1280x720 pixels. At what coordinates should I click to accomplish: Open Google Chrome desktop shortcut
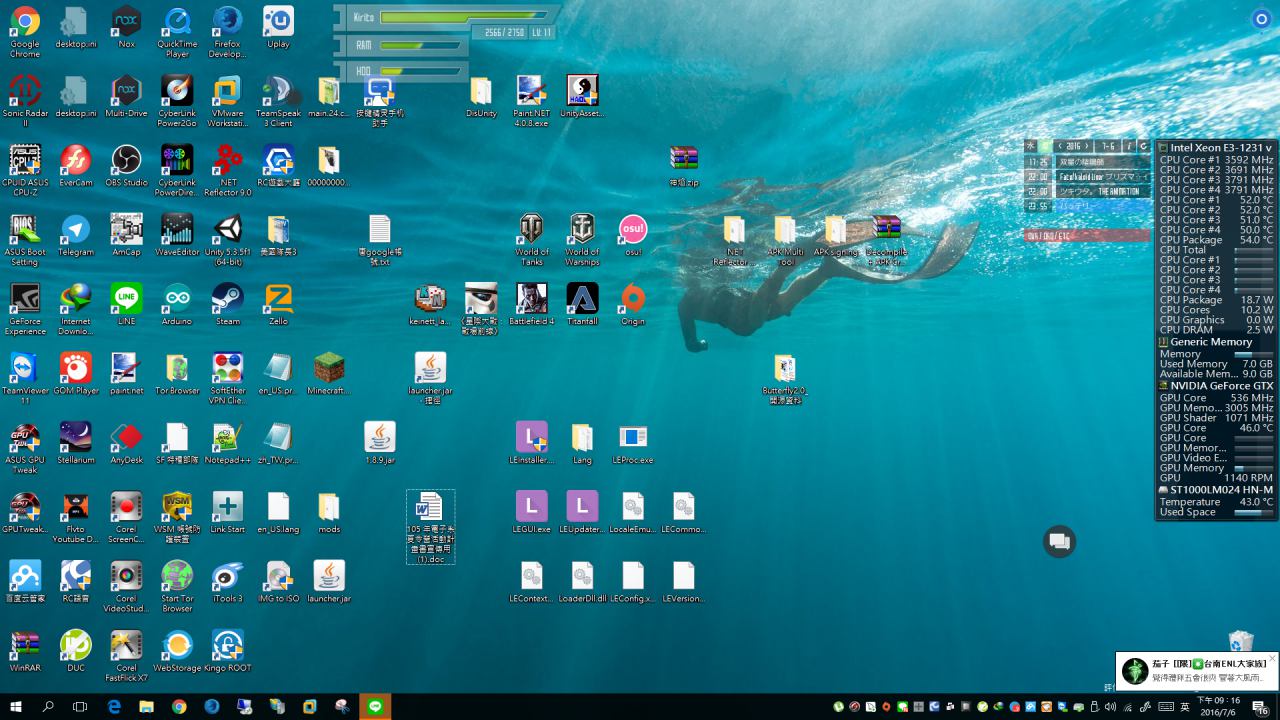pyautogui.click(x=25, y=22)
